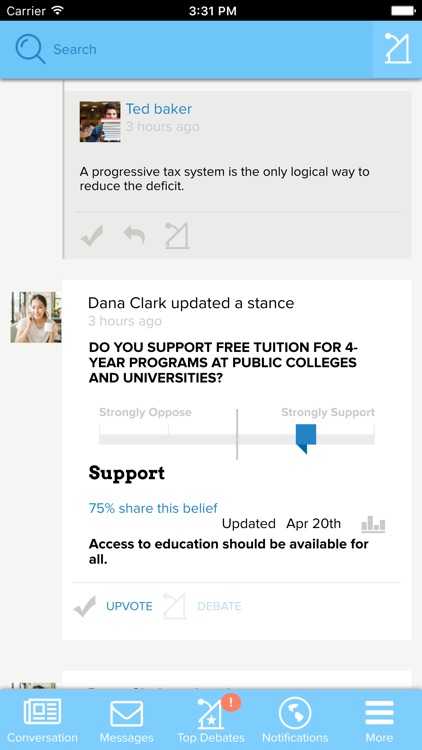Open the More menu
This screenshot has height=750, width=422.
tap(379, 720)
